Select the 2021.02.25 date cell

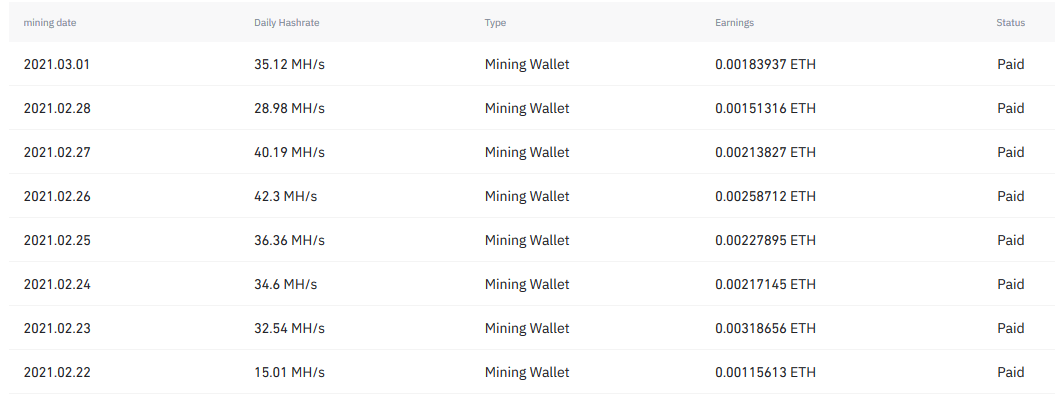pos(57,240)
